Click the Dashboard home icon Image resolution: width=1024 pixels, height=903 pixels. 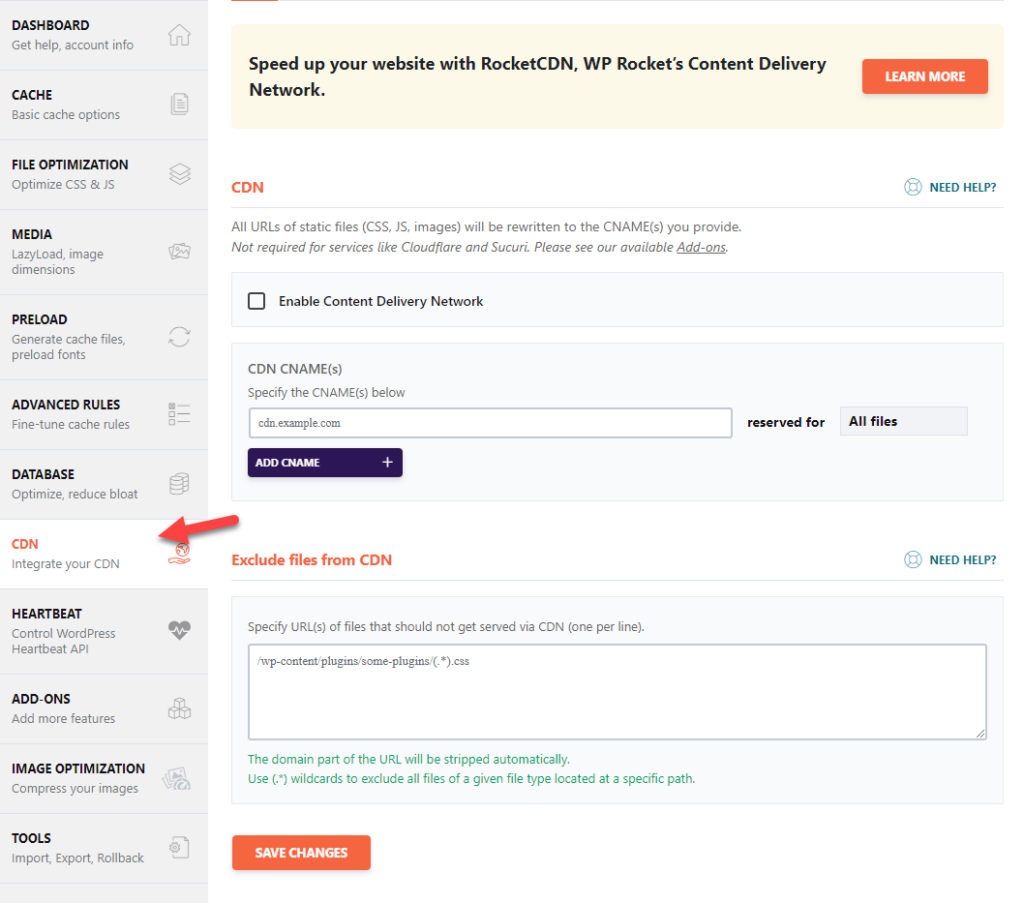pyautogui.click(x=179, y=35)
